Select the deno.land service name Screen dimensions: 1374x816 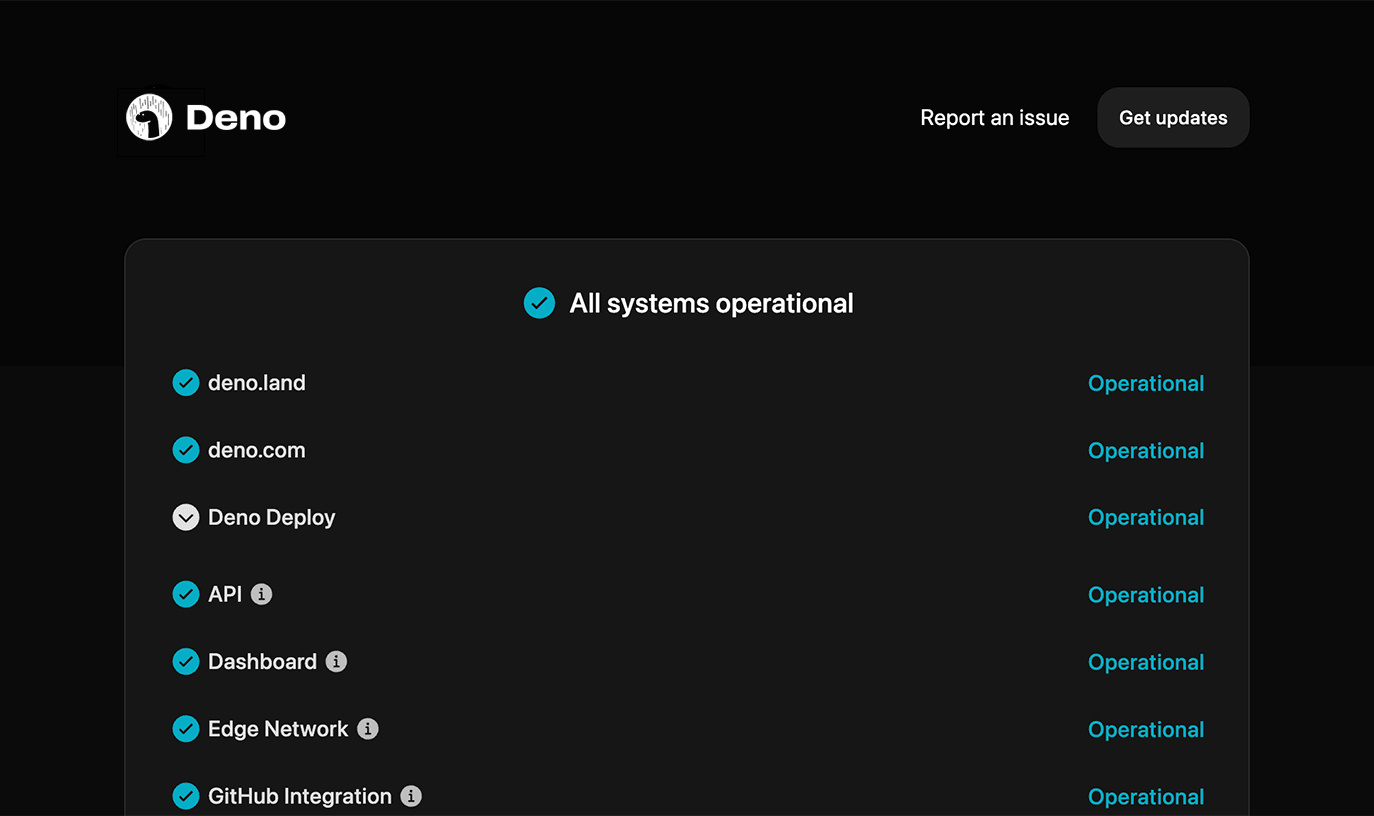coord(257,383)
